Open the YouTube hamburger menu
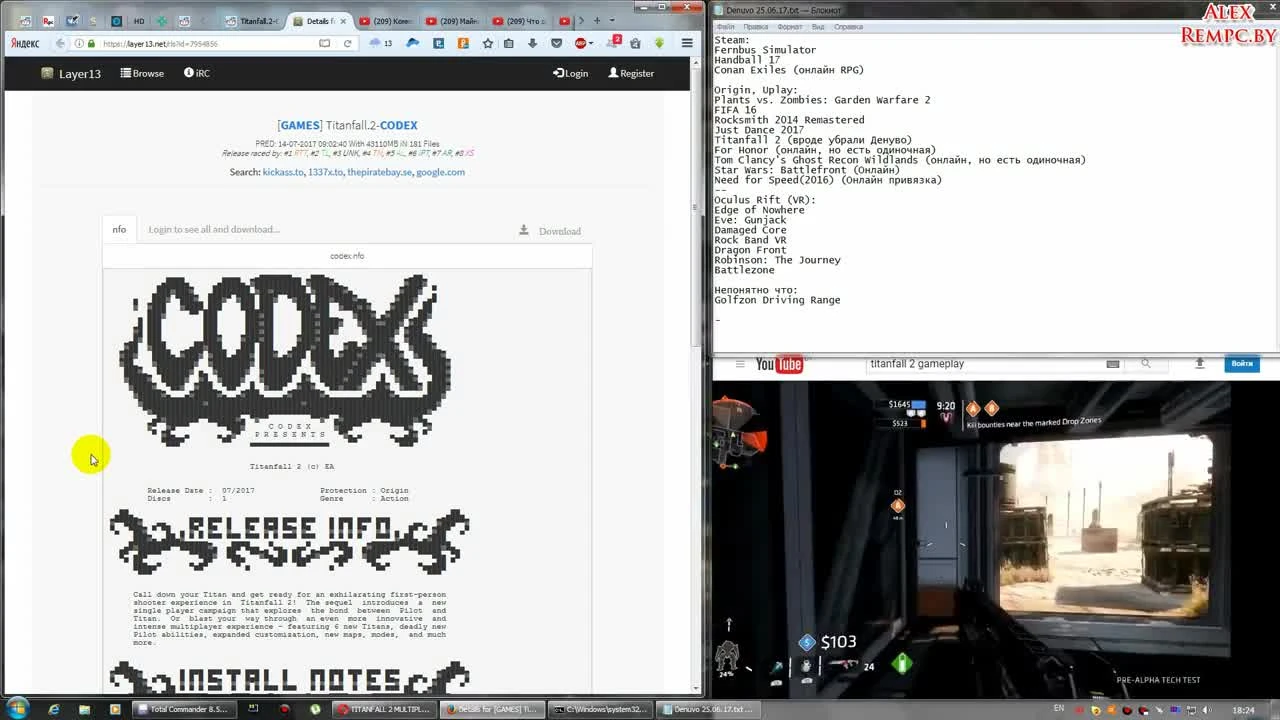 pos(738,364)
